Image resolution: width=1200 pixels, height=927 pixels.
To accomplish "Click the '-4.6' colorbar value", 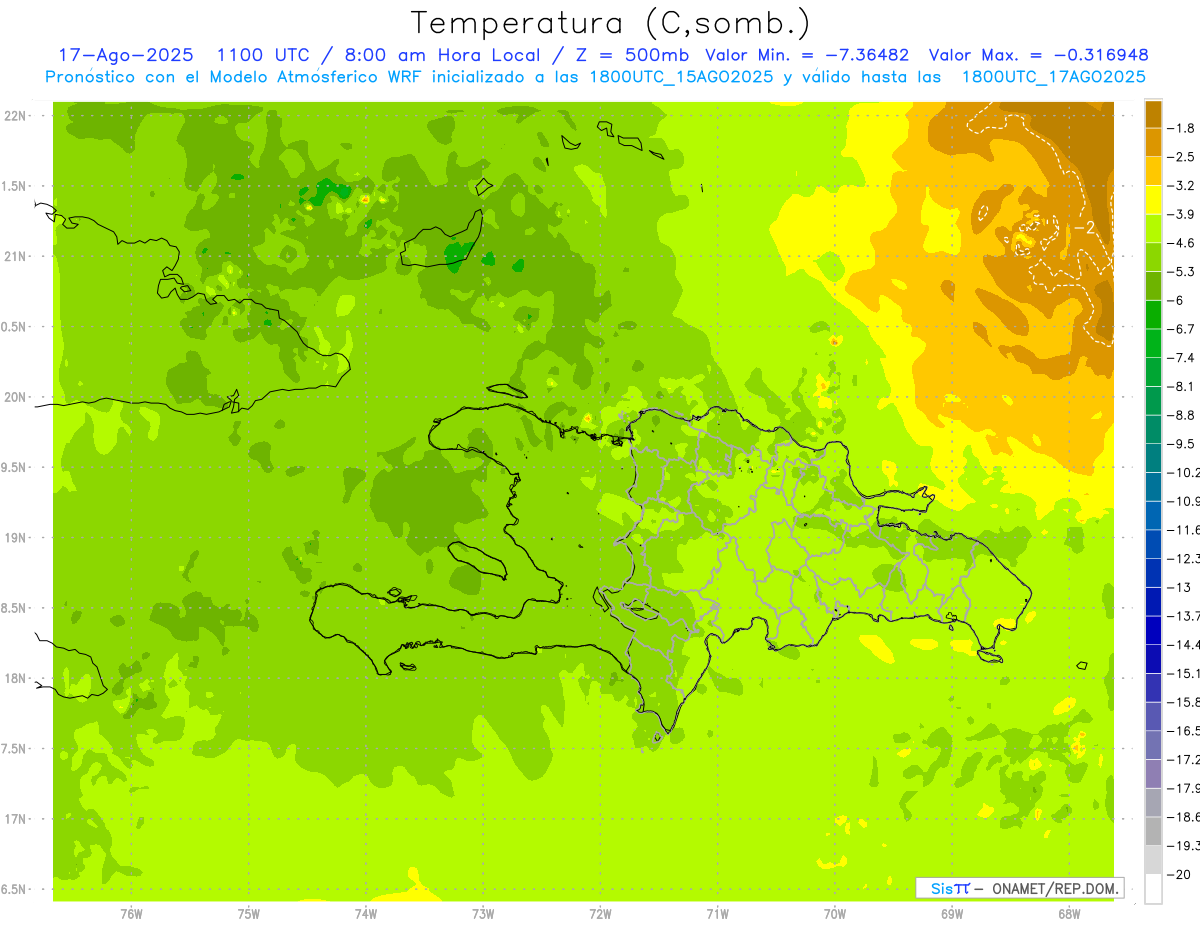I will coord(1181,243).
